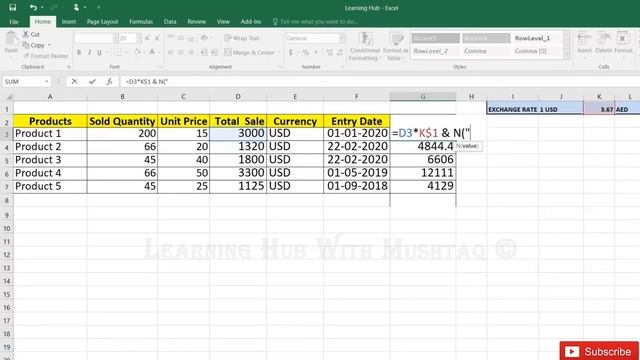The height and width of the screenshot is (360, 640).
Task: Click the Total Sale value 3000
Action: [238, 133]
